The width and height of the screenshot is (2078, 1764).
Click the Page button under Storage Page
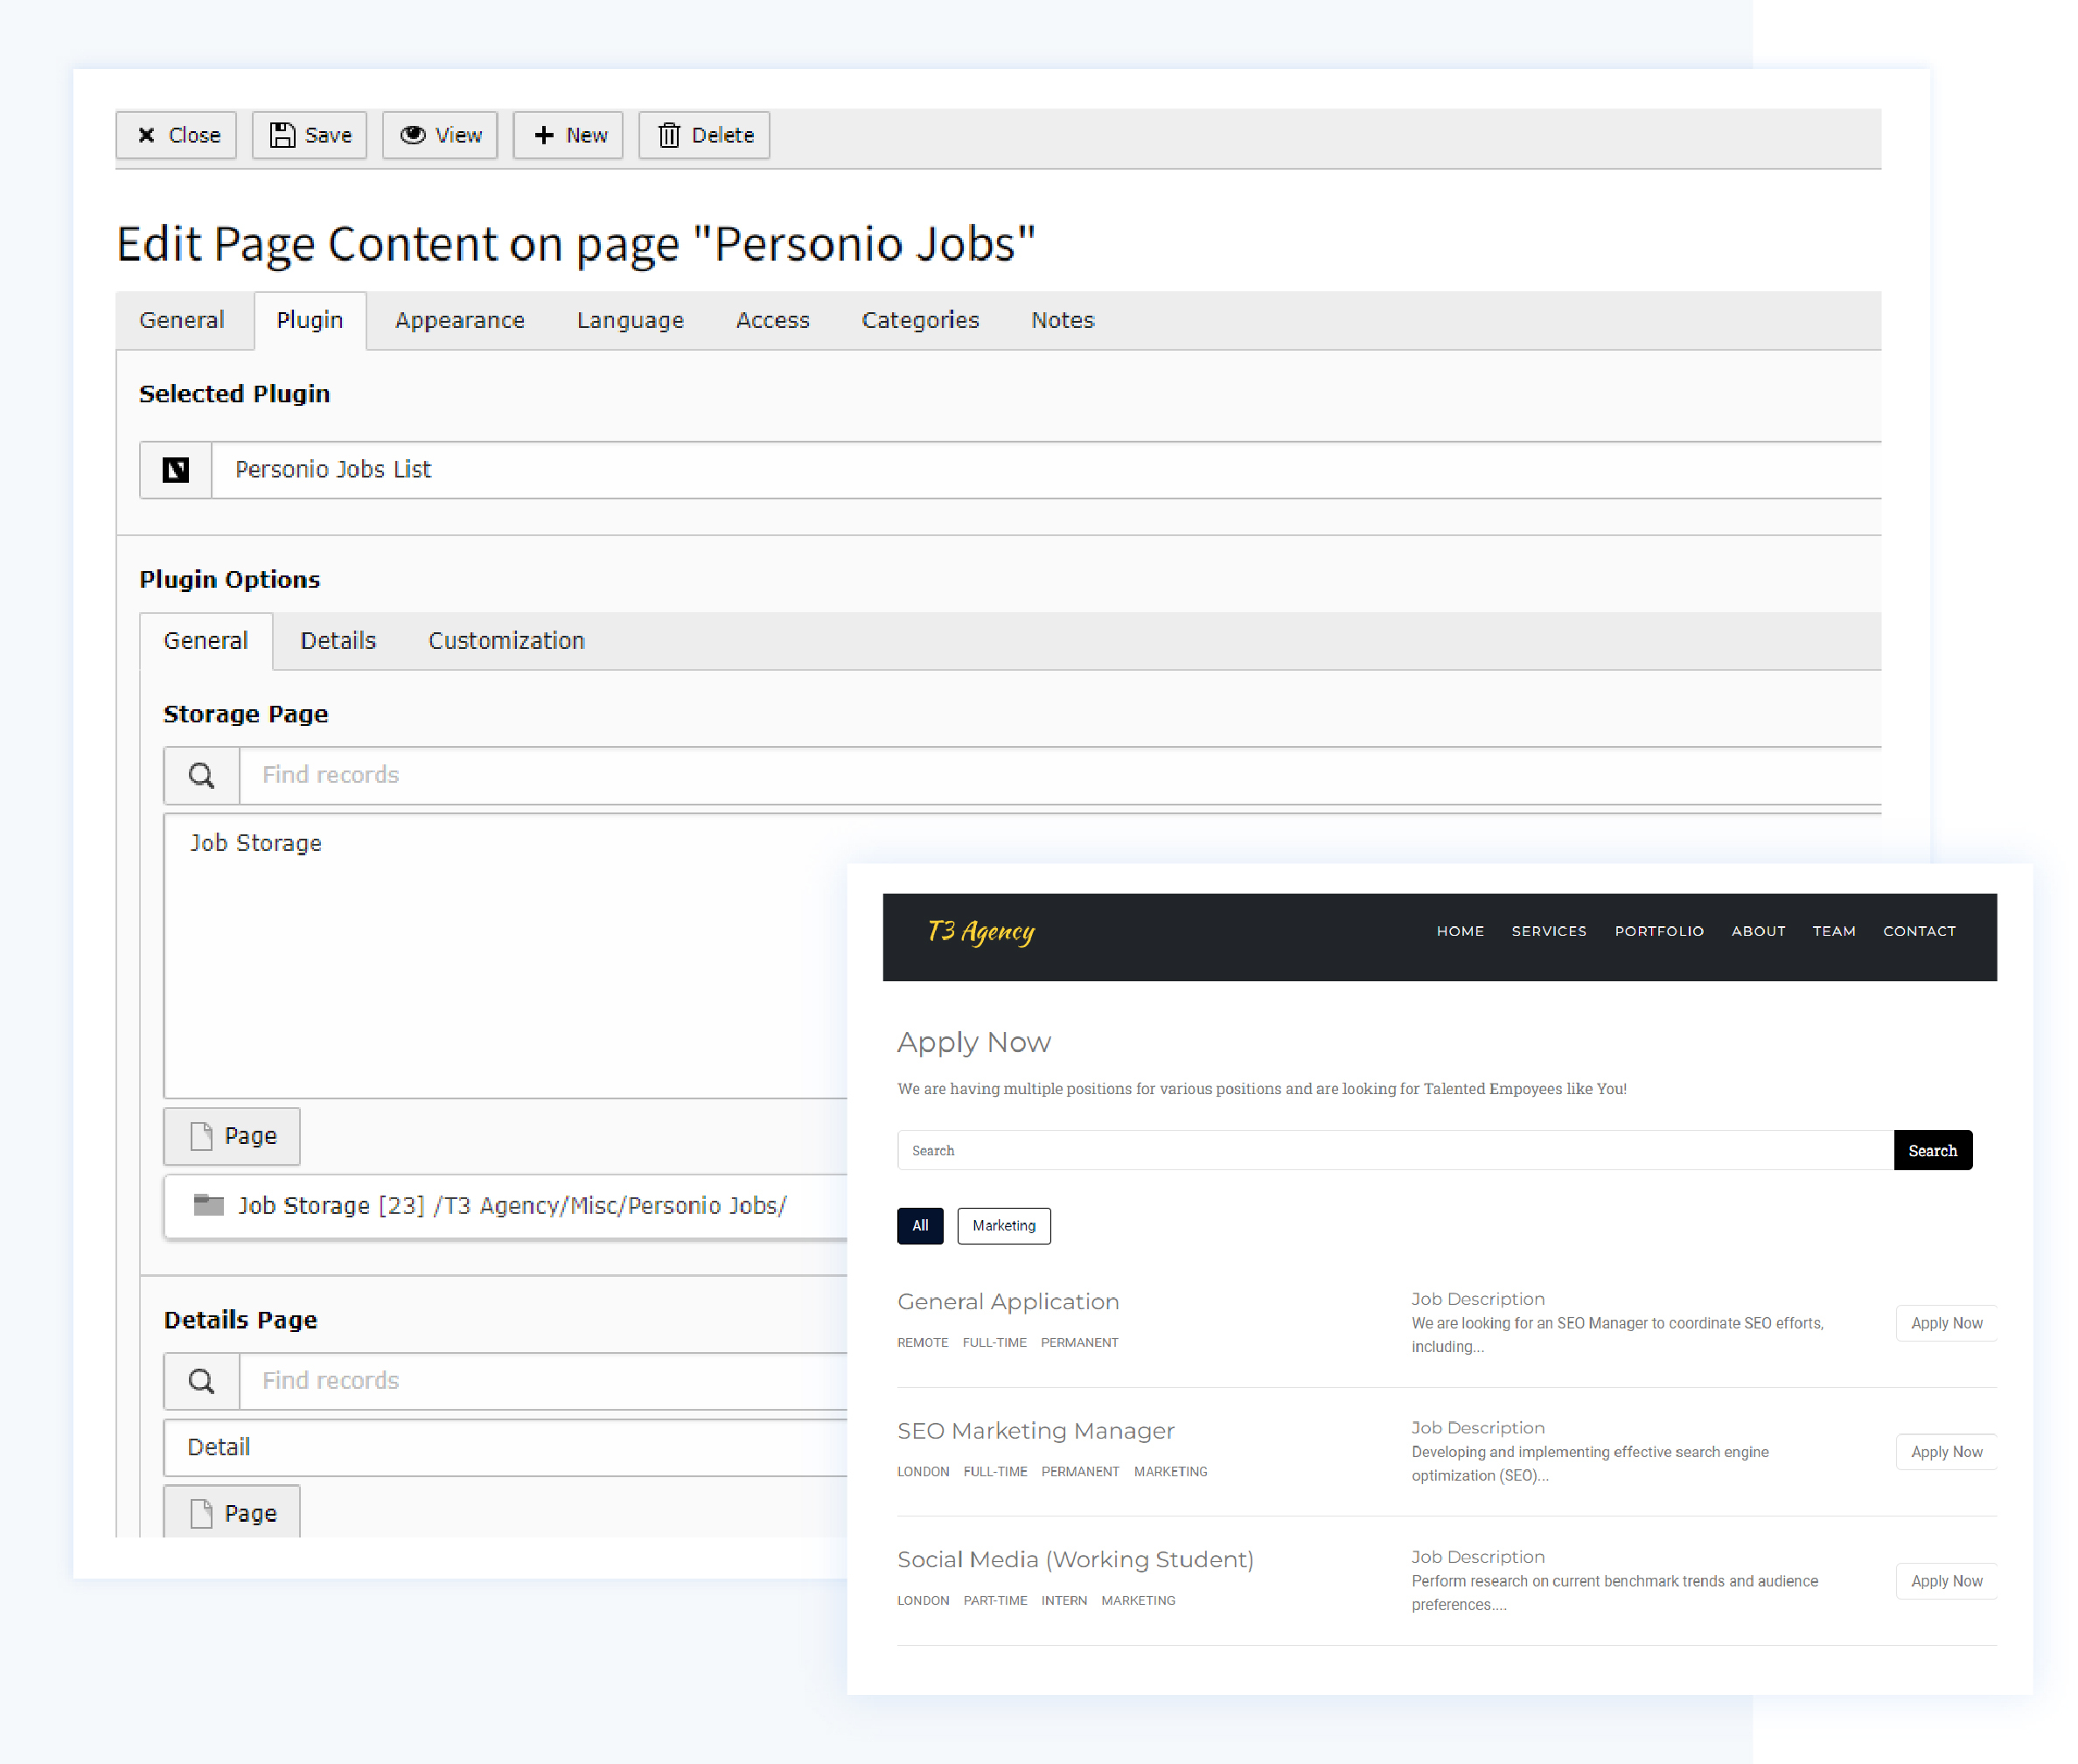pyautogui.click(x=232, y=1136)
